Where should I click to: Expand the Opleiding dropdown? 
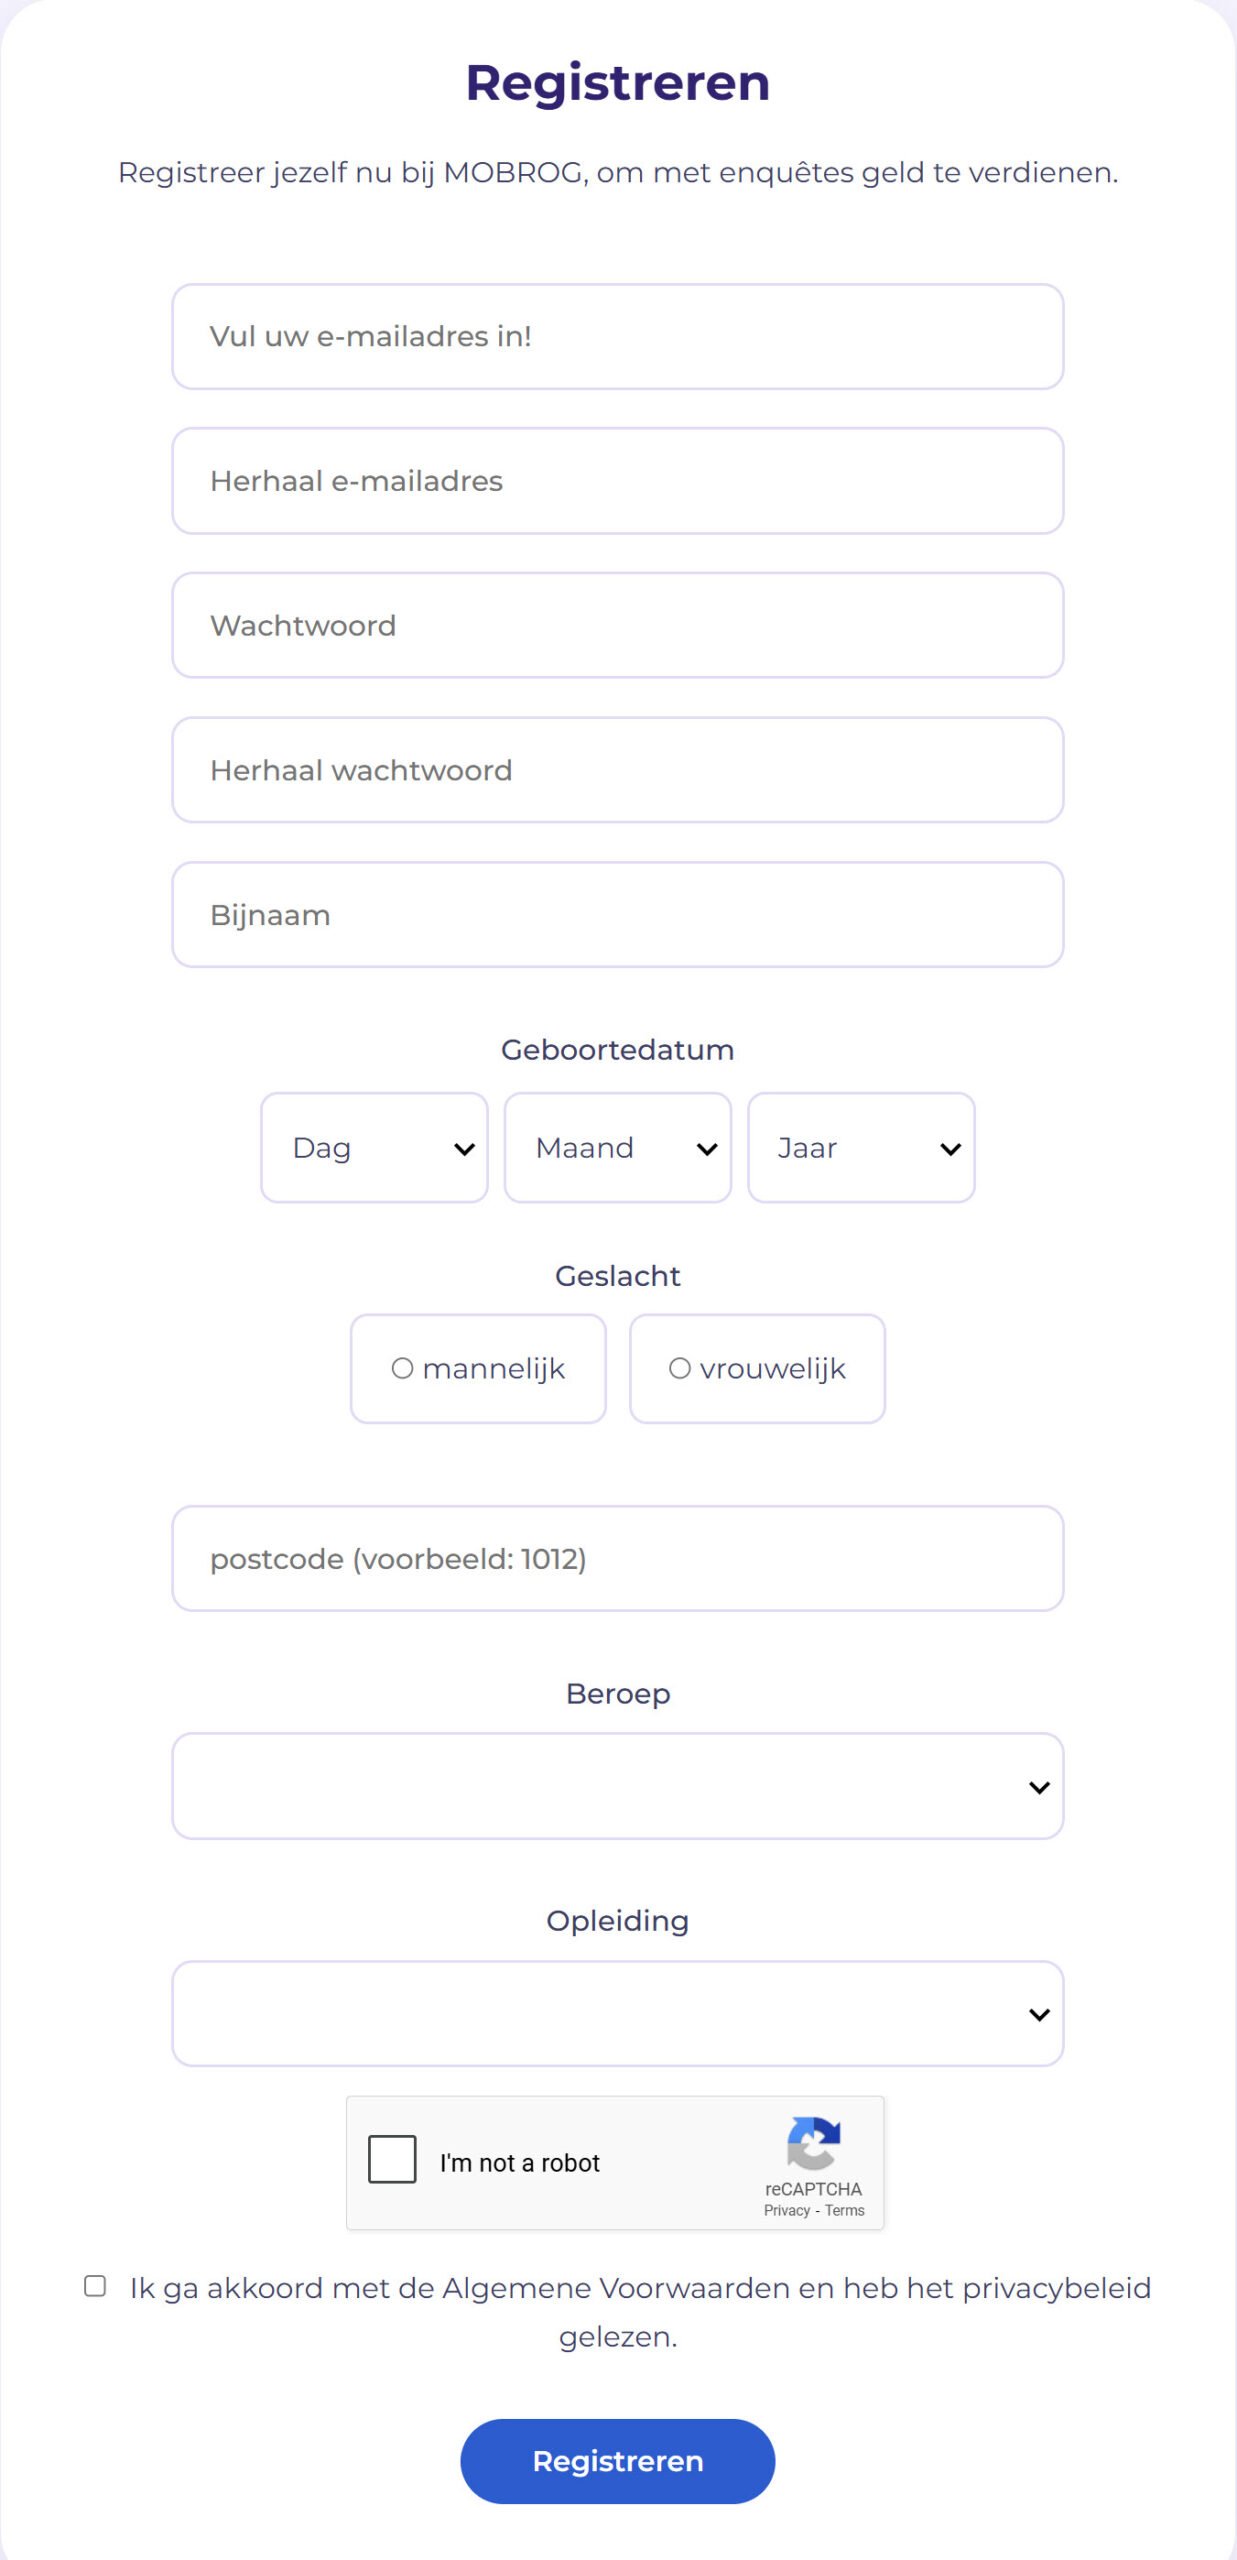tap(617, 2014)
